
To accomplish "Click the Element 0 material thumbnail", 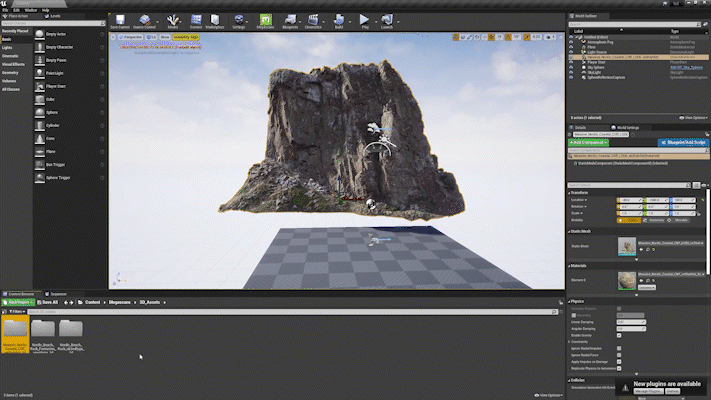I will 626,279.
